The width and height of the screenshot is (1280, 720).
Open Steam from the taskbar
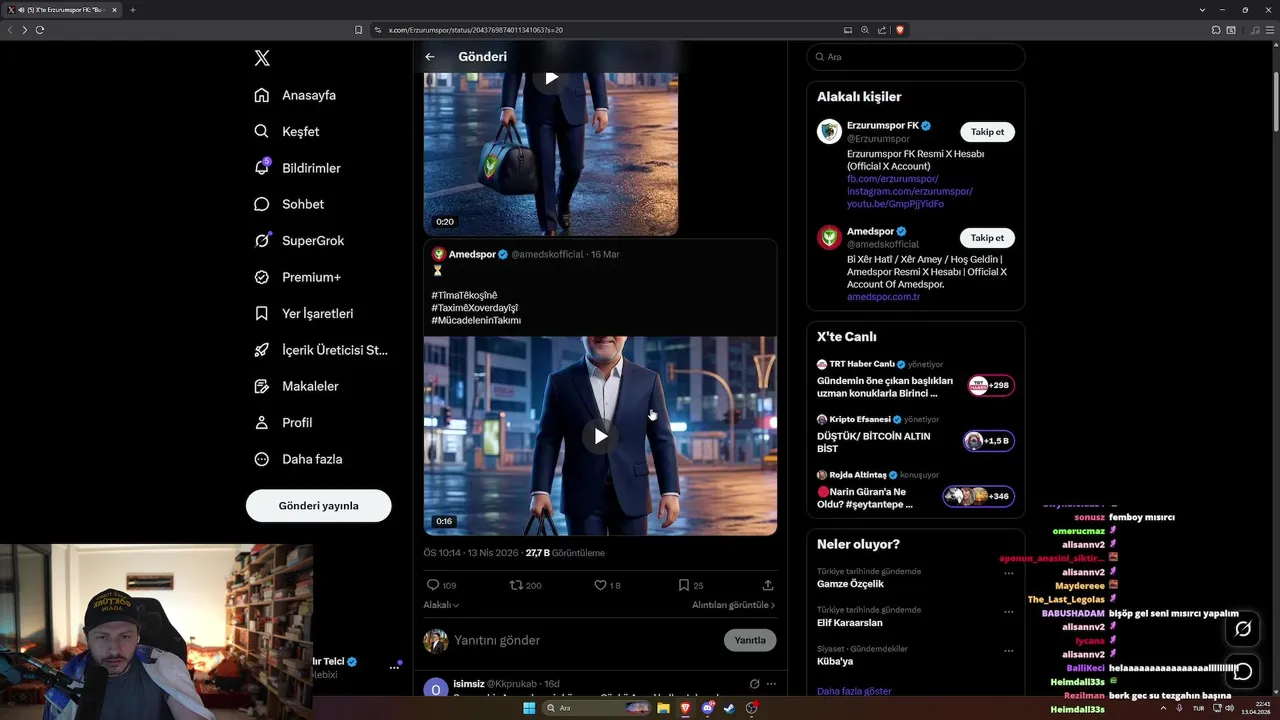(729, 708)
